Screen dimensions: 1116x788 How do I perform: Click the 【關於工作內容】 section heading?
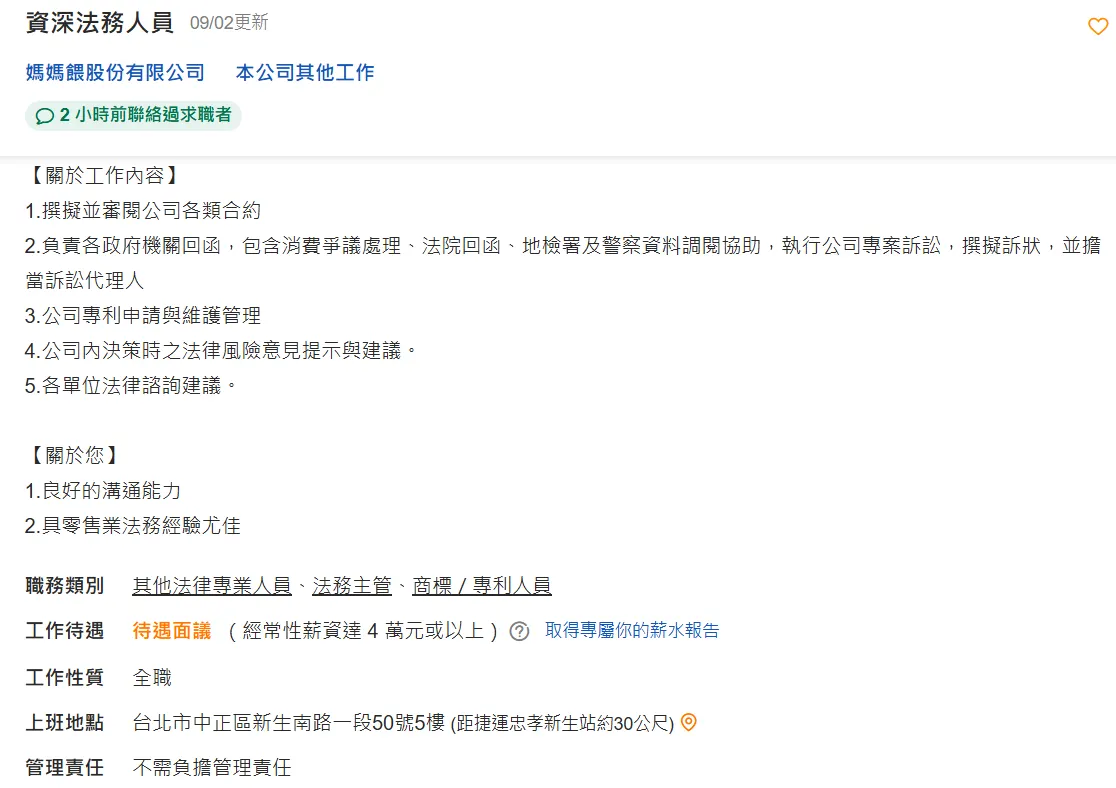(x=103, y=176)
